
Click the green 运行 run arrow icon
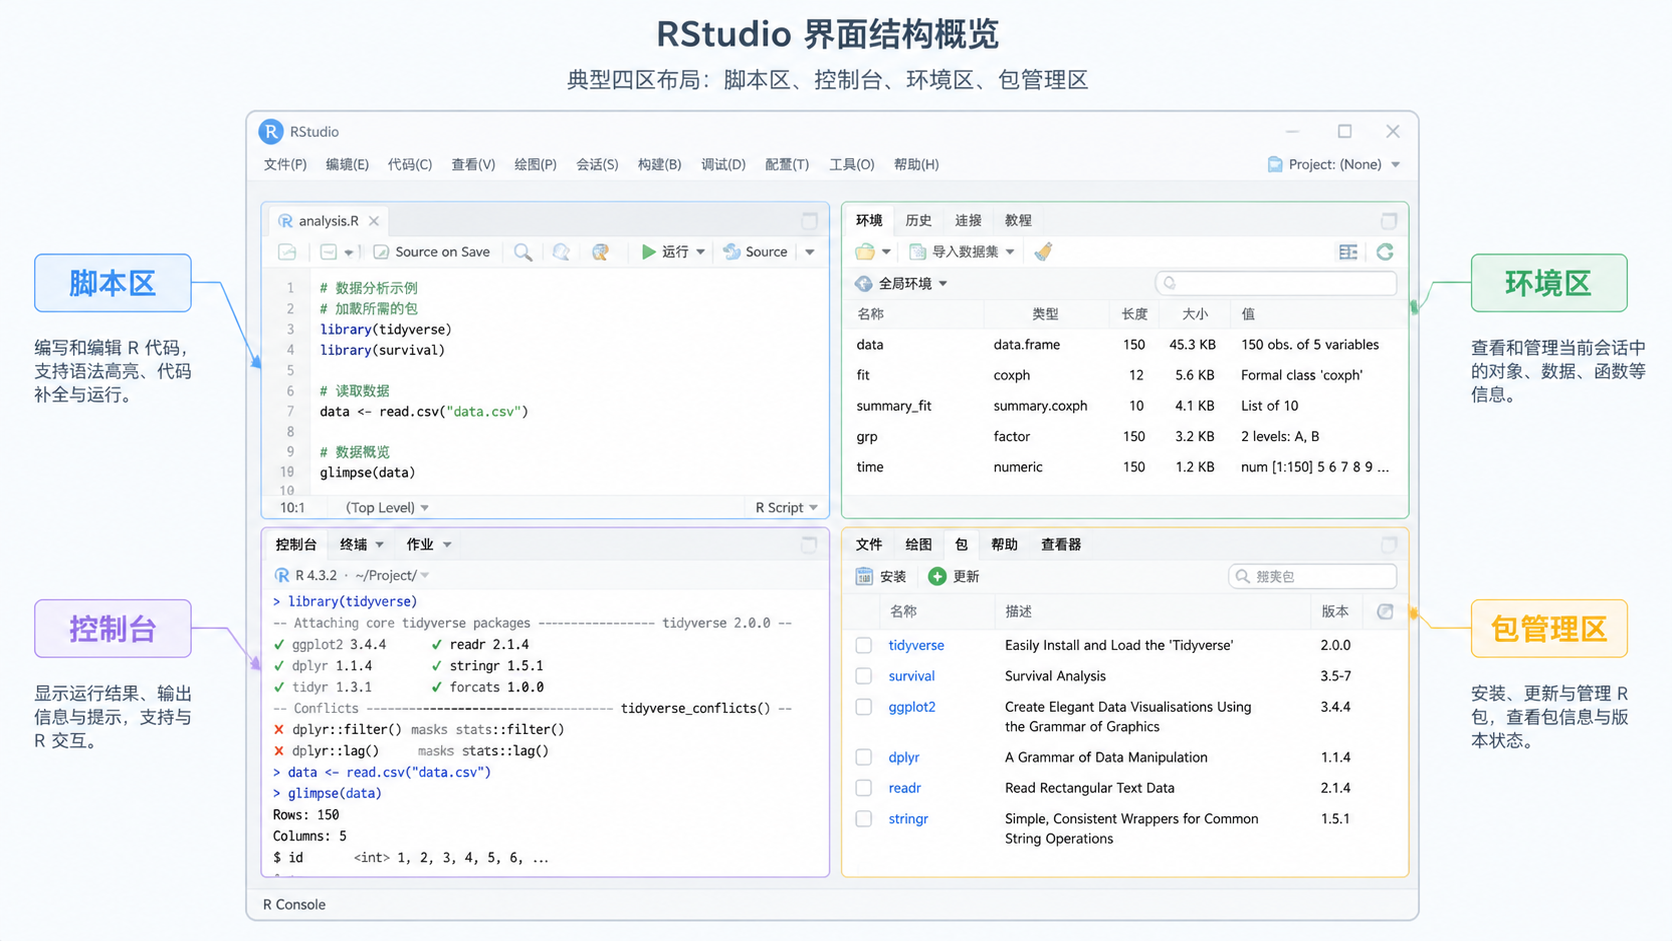[648, 252]
